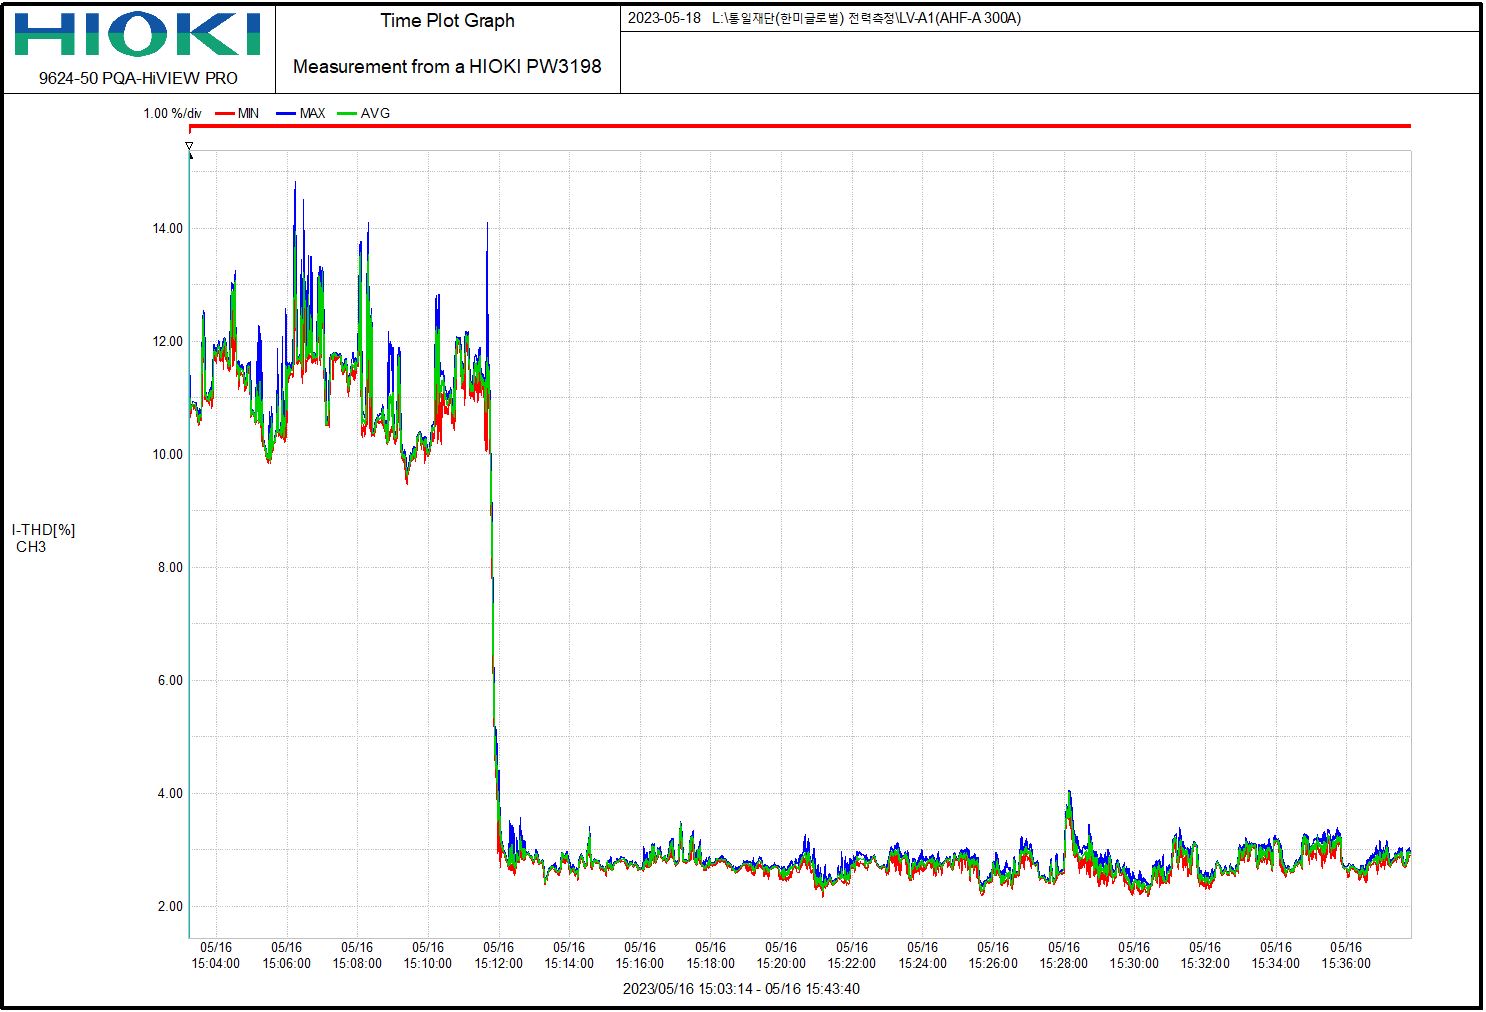Click the 2.00 Y-axis value
This screenshot has height=1012, width=1486.
click(x=170, y=907)
